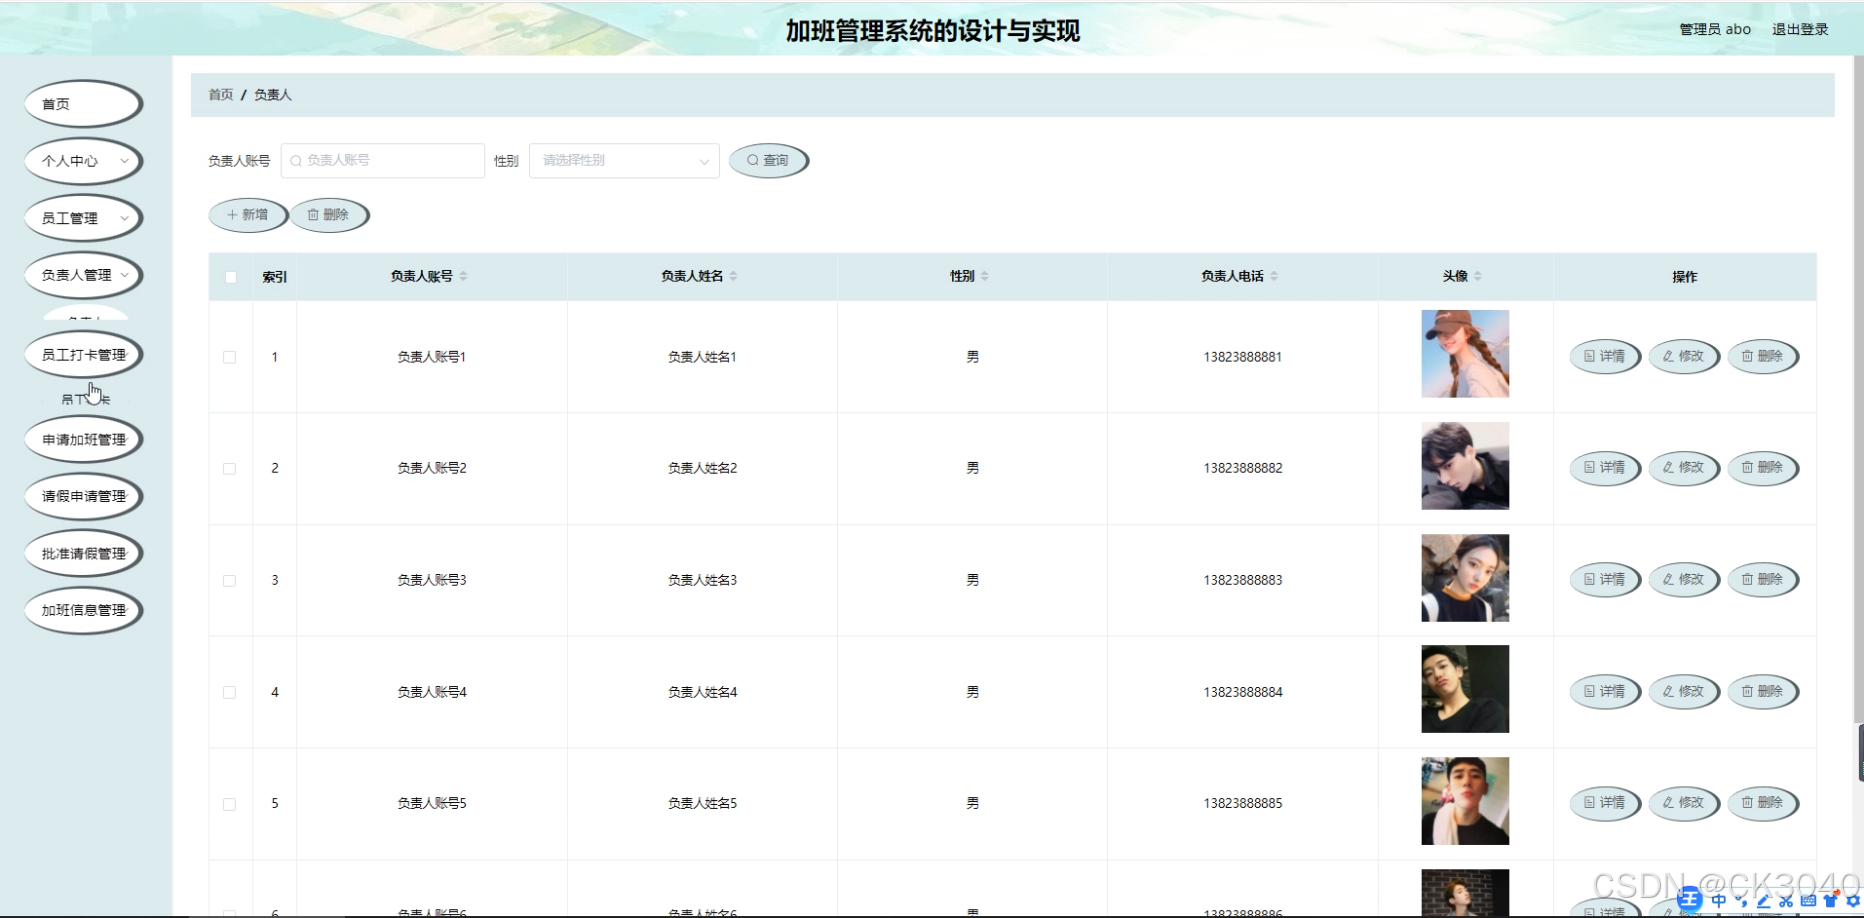The width and height of the screenshot is (1864, 918).
Task: Open screenshot tool scissors icon in input bar
Action: [1787, 902]
